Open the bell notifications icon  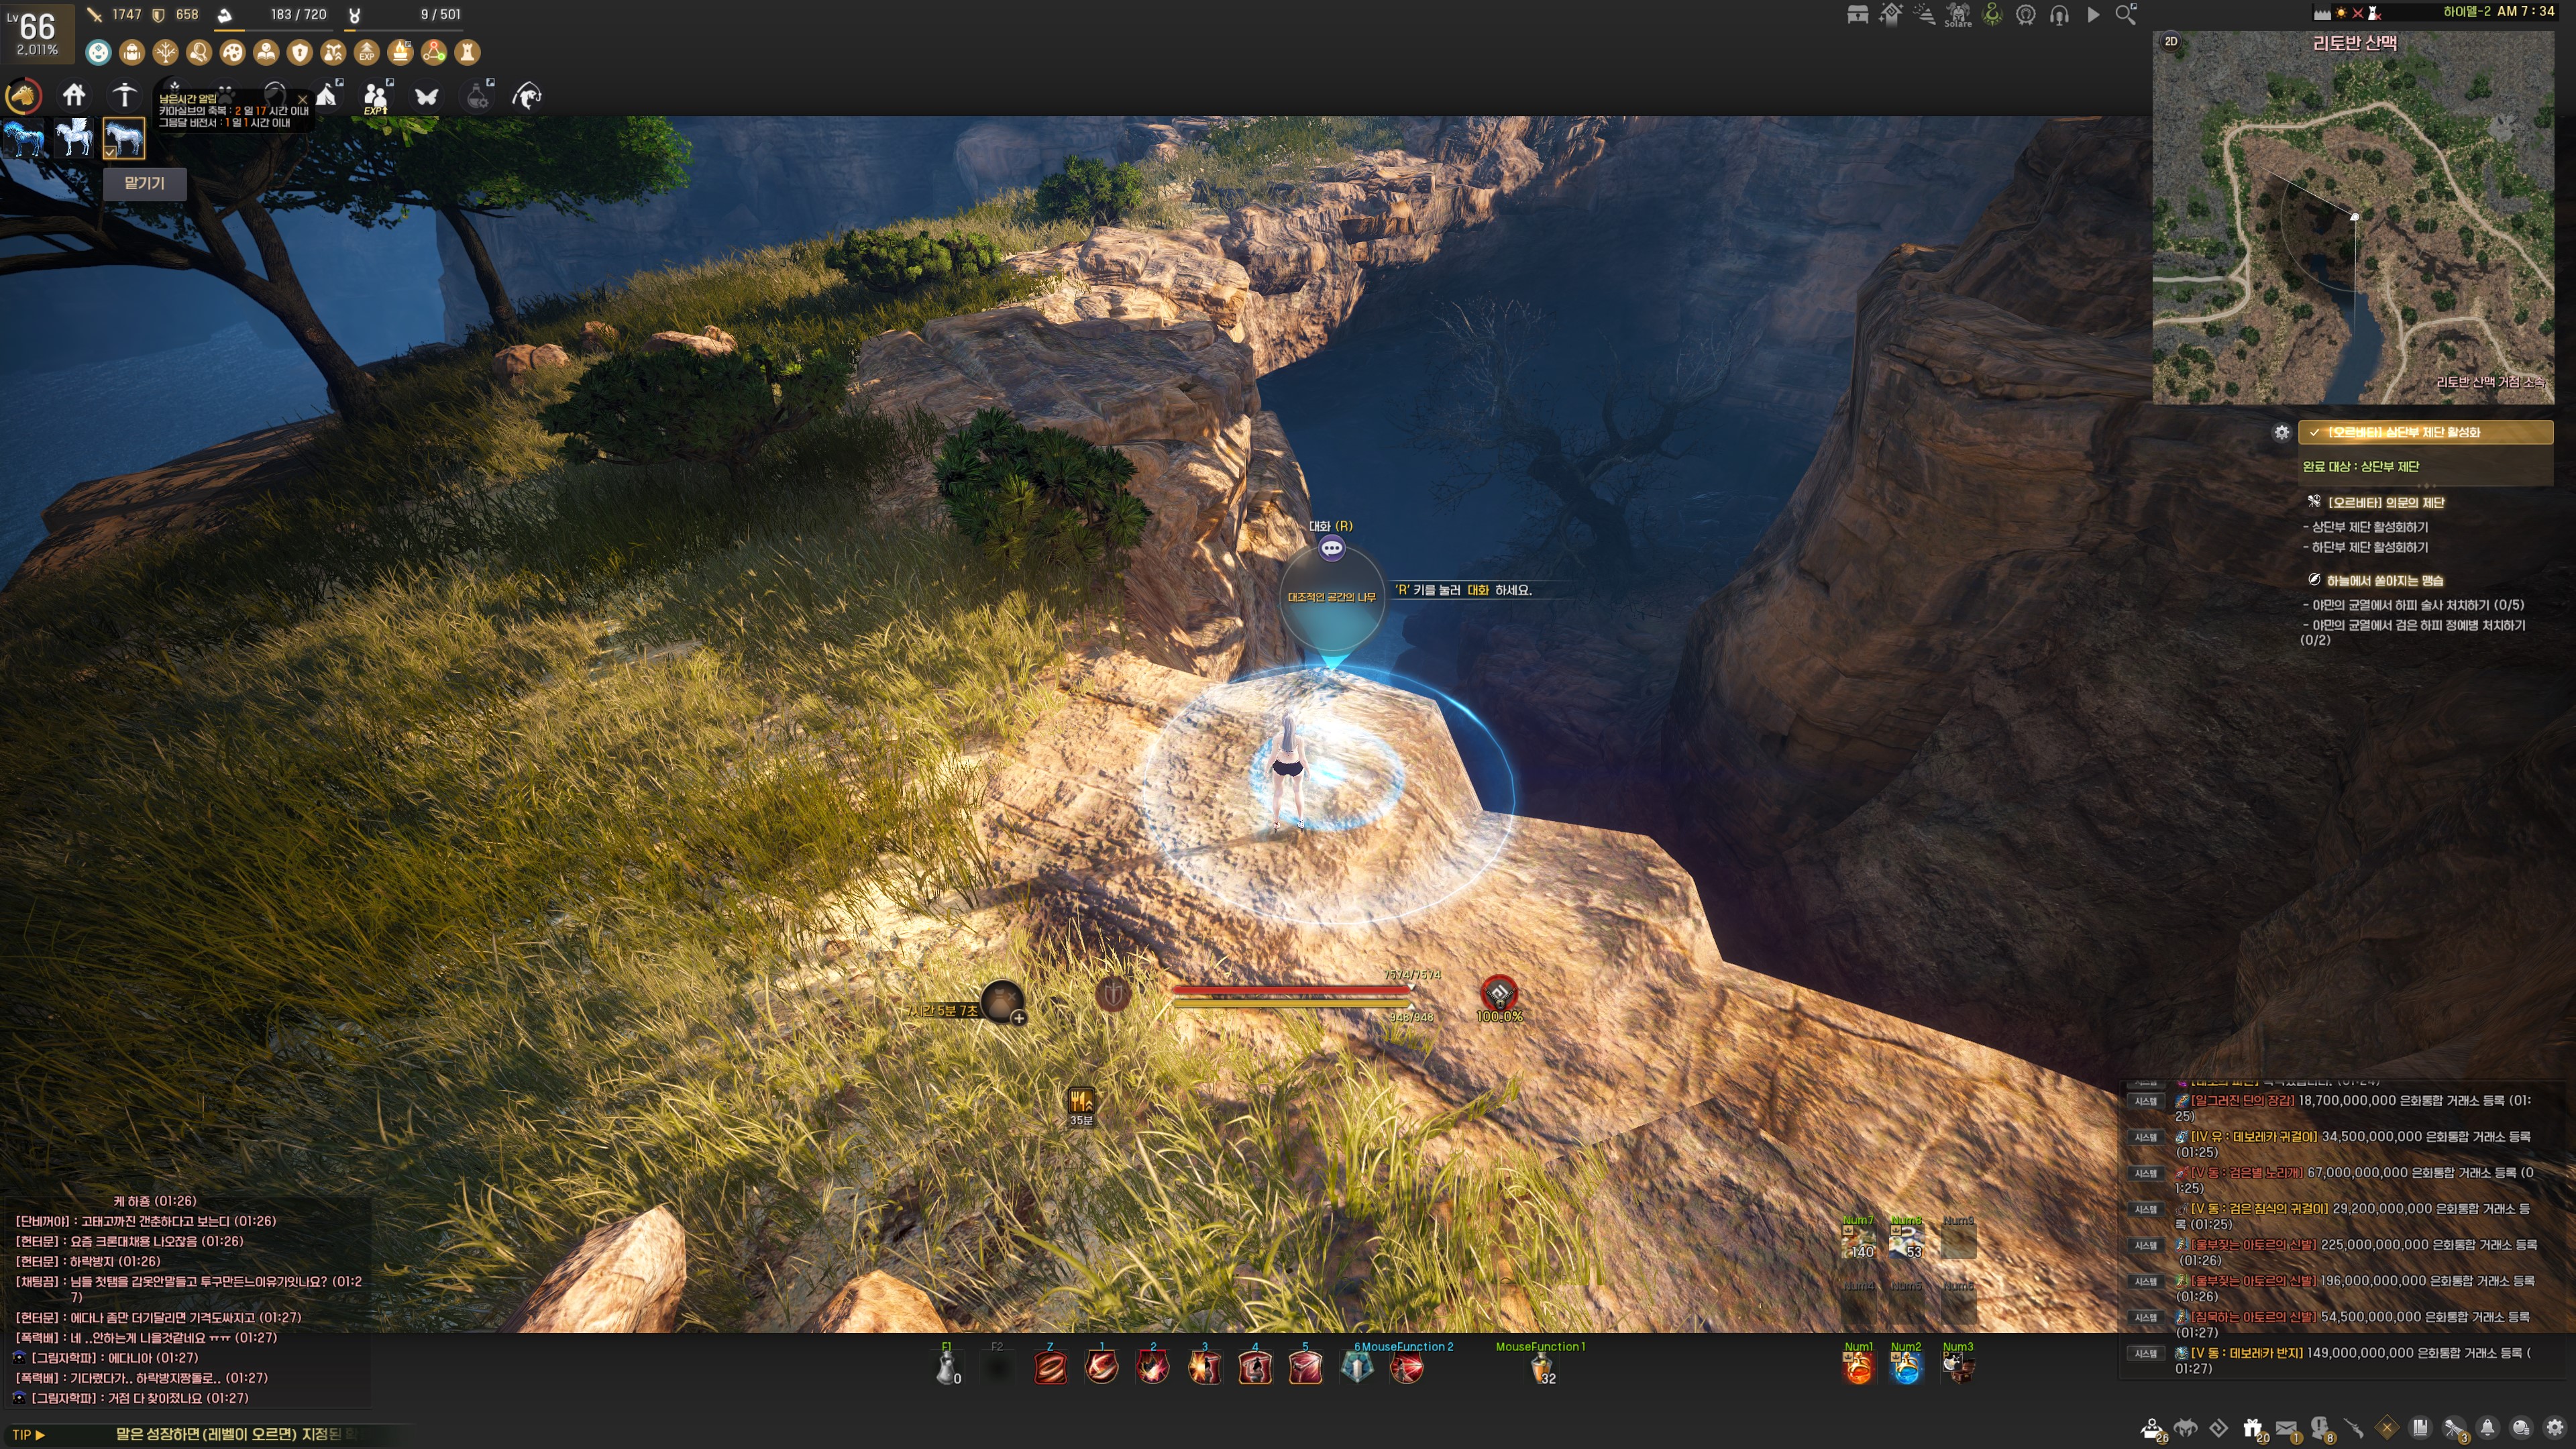click(x=2488, y=1428)
